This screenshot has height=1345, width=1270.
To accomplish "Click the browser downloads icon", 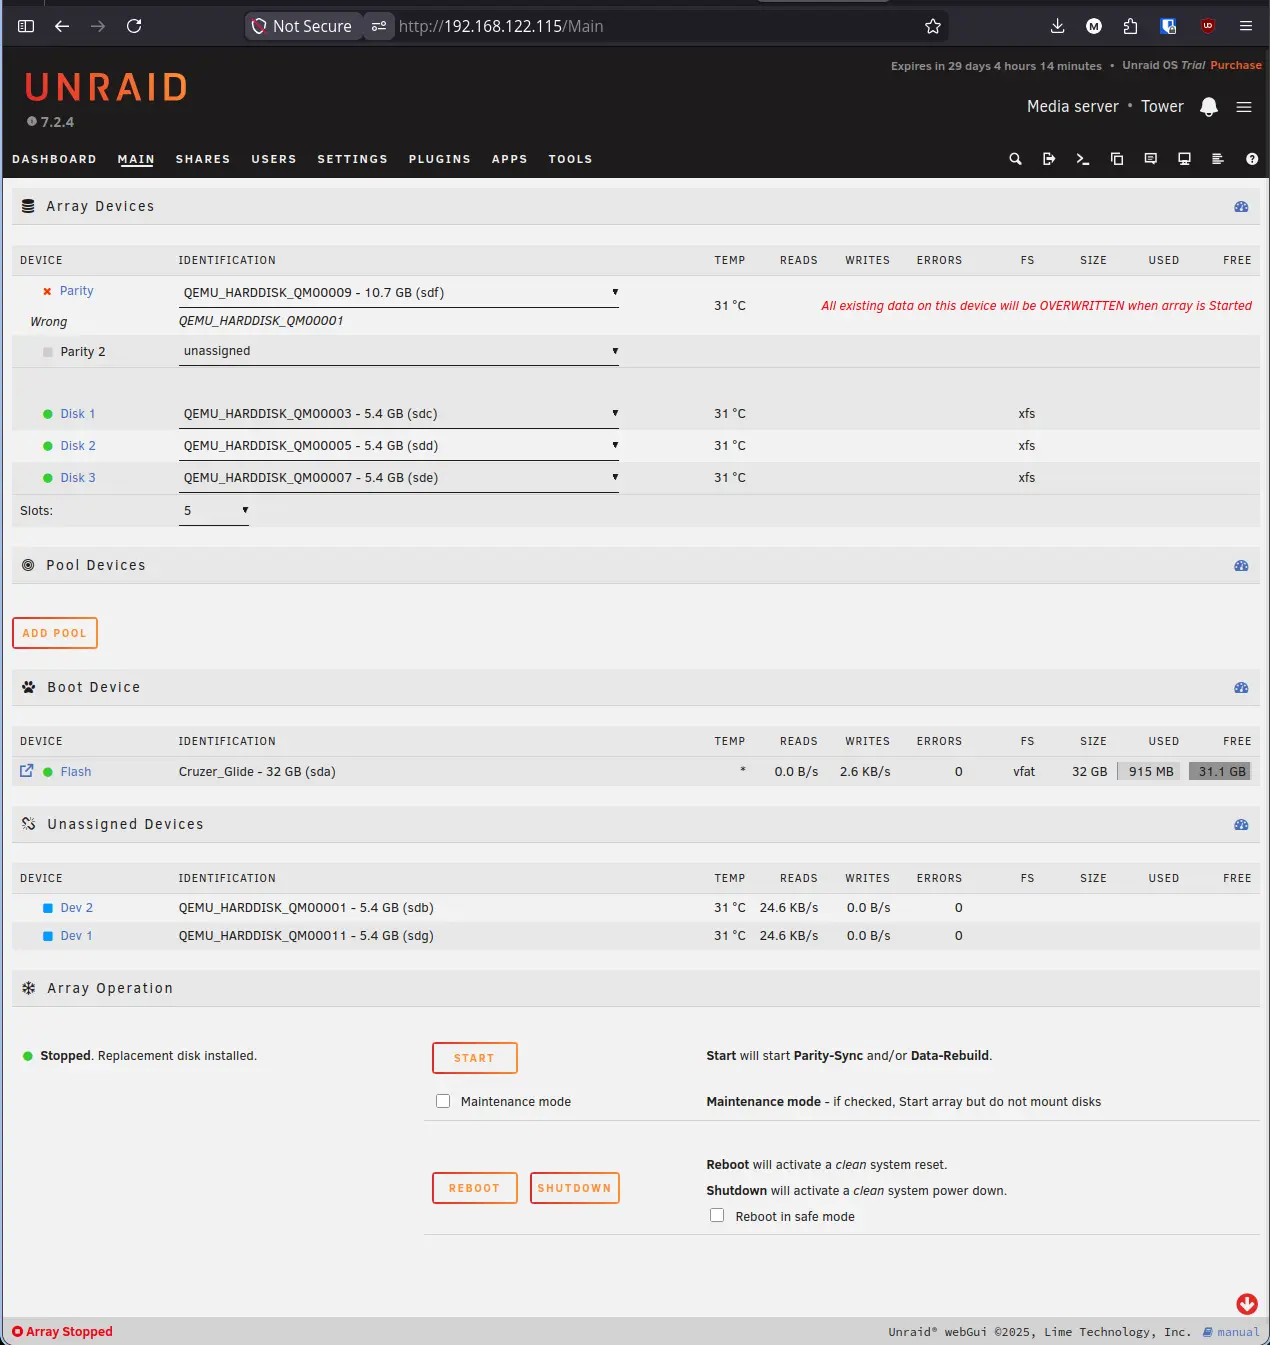I will pyautogui.click(x=1057, y=26).
